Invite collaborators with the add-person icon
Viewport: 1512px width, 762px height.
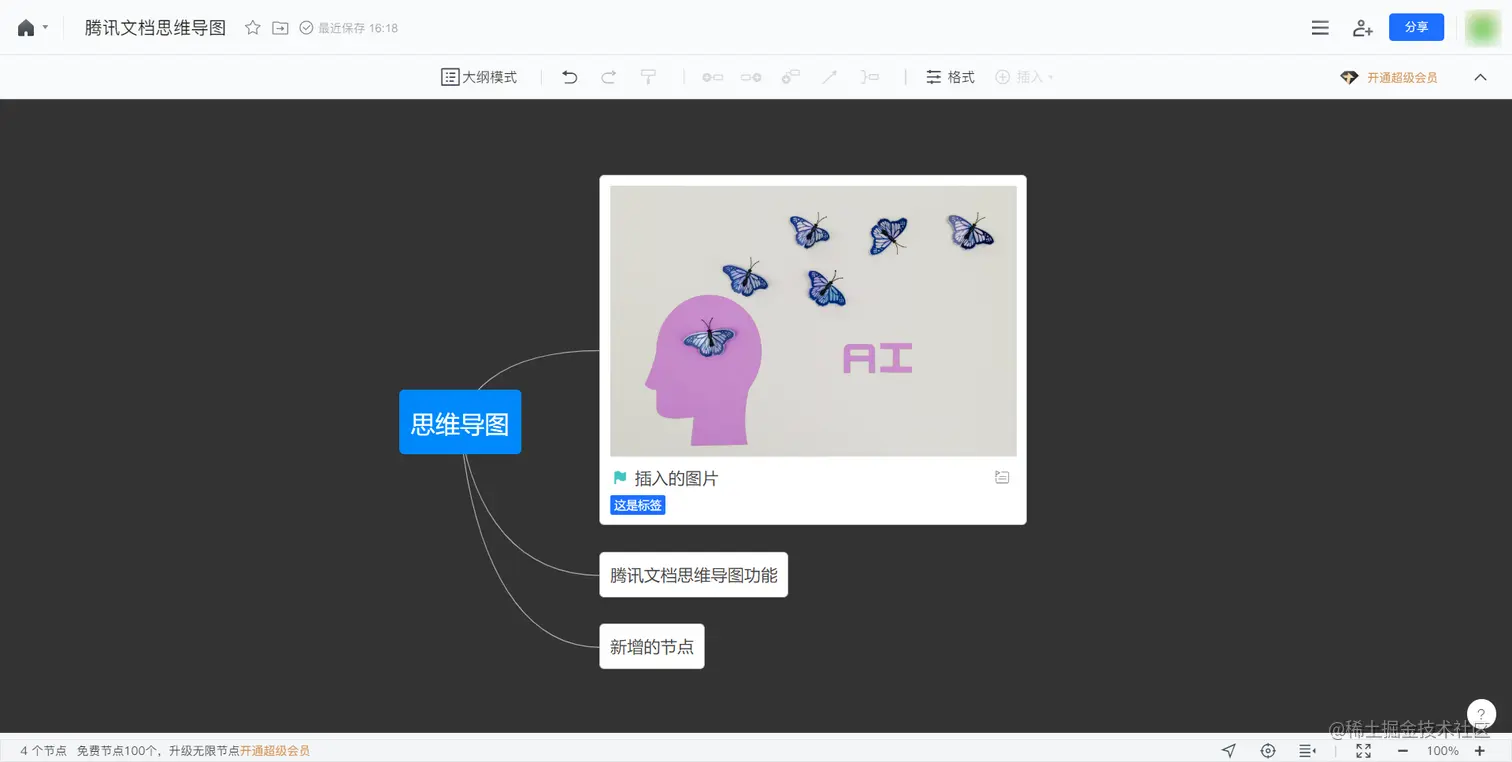(1362, 28)
